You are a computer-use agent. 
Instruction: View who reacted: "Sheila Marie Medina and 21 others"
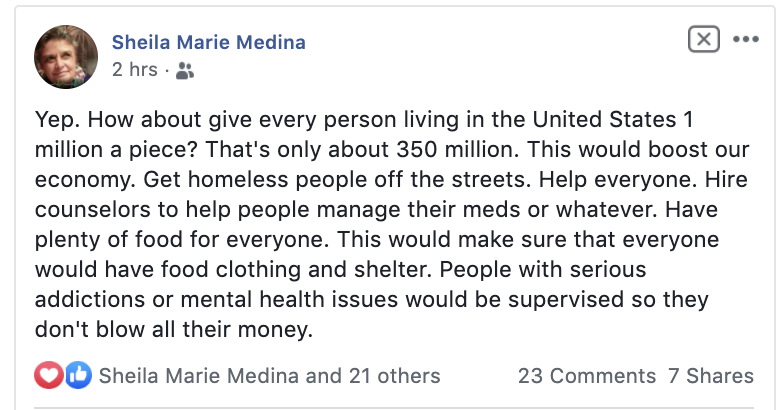[x=269, y=376]
